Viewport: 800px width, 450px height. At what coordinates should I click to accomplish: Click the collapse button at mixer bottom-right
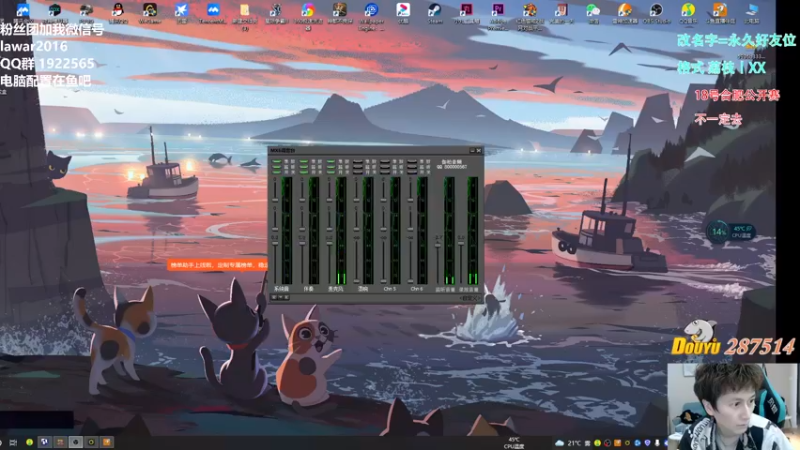tap(470, 298)
